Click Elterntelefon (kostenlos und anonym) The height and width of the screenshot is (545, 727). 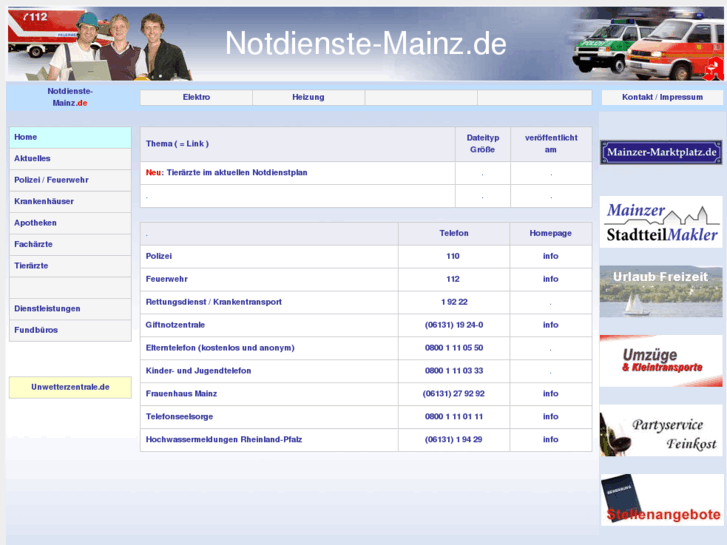click(x=220, y=348)
